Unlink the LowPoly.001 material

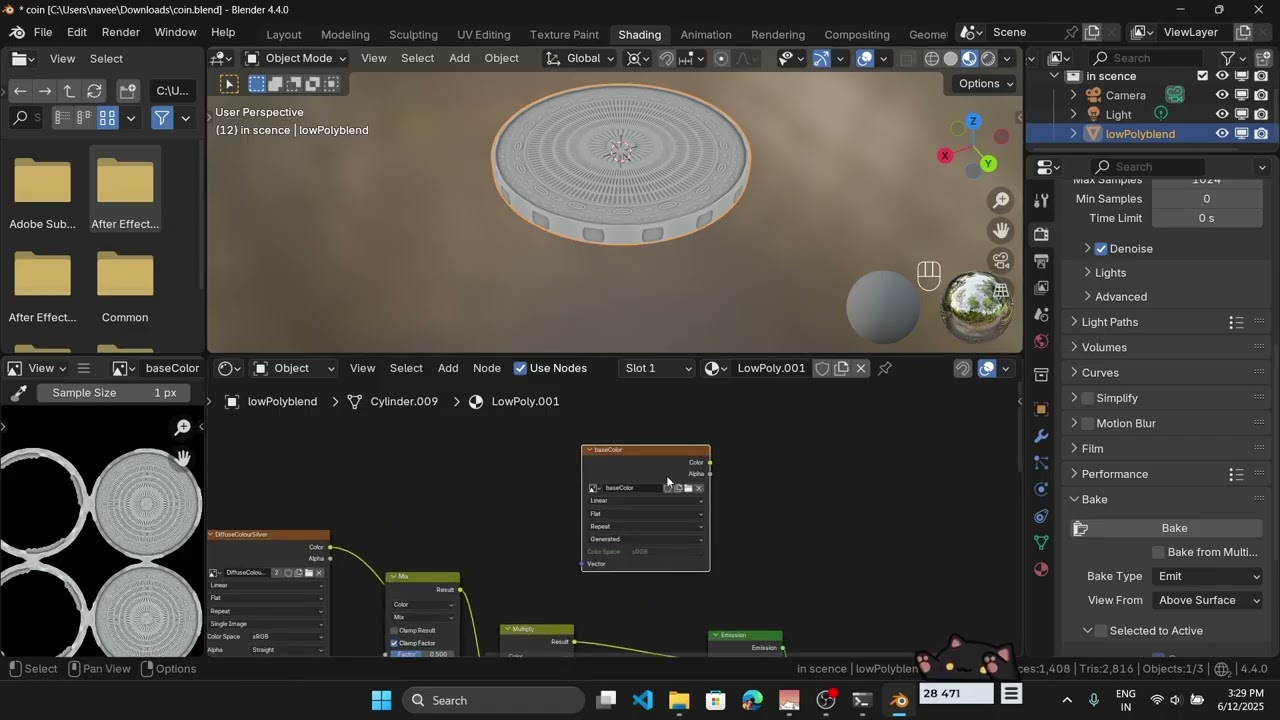(861, 368)
